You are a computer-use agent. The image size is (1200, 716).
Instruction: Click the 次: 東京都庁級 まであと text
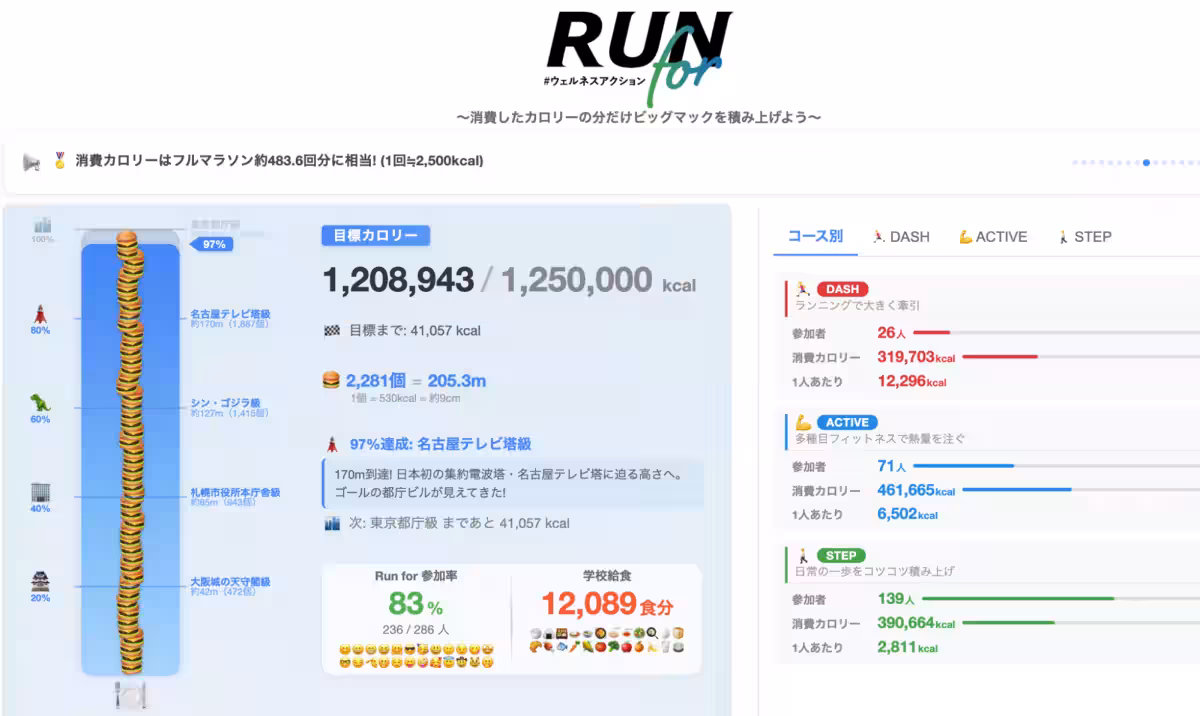[459, 523]
